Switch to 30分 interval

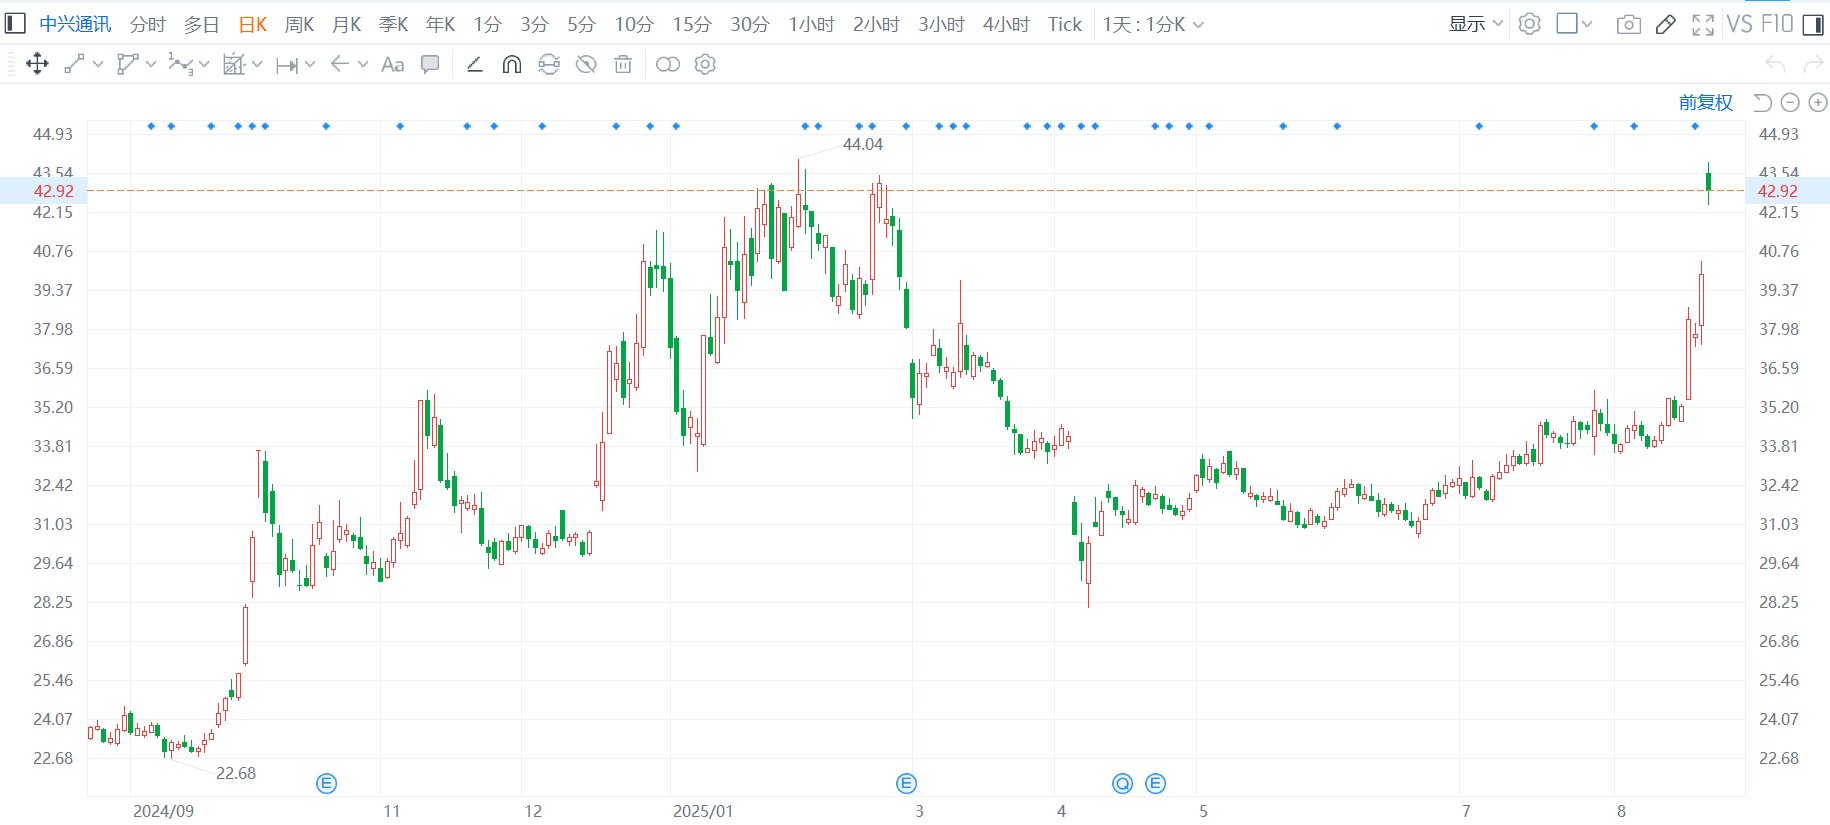click(x=749, y=24)
